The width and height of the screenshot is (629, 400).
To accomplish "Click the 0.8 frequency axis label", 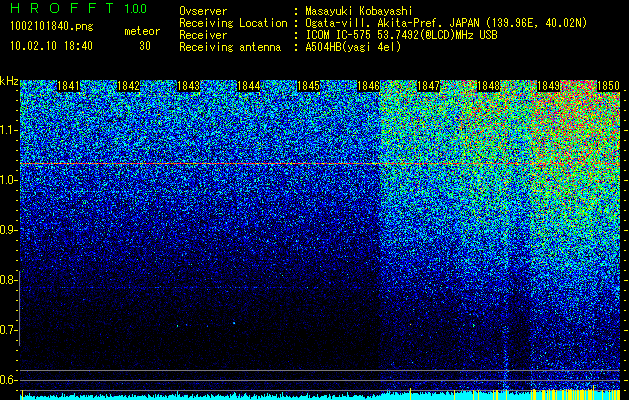I will 8,280.
